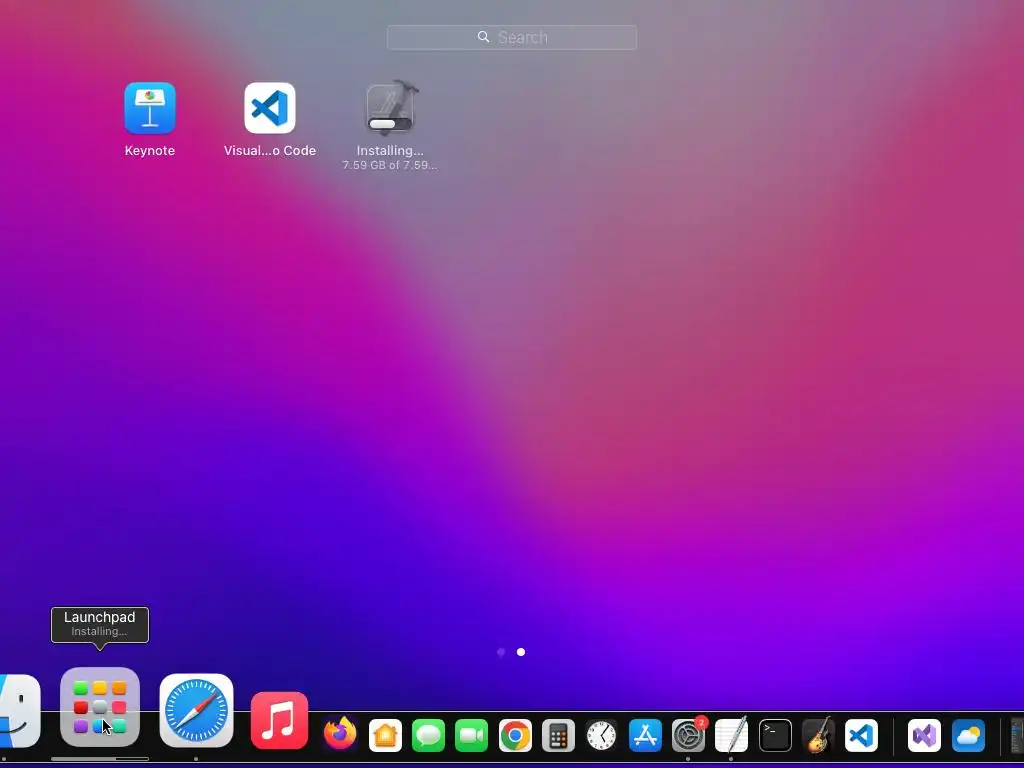The image size is (1024, 768).
Task: Open Keynote from Launchpad
Action: point(150,108)
